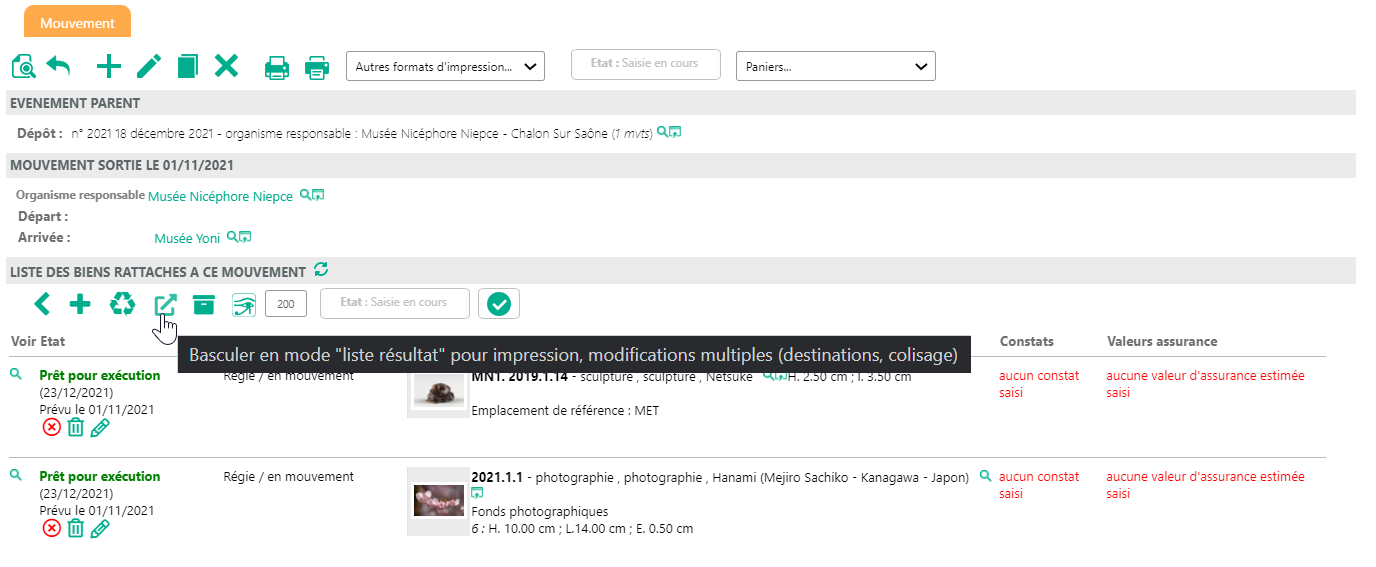Duplicate the movement with the copy icon
This screenshot has width=1376, height=567.
187,67
